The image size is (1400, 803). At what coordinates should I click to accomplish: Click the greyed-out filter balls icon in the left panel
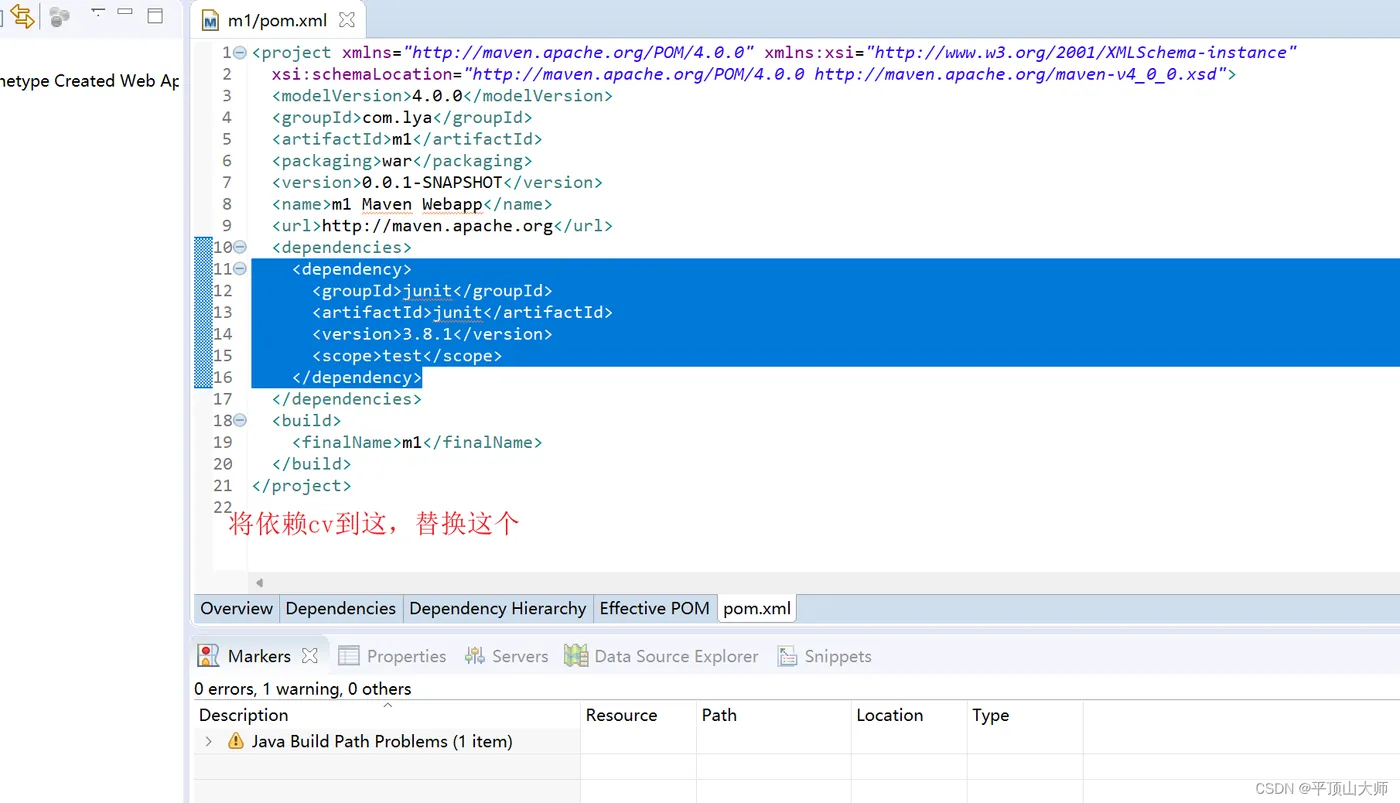(60, 16)
